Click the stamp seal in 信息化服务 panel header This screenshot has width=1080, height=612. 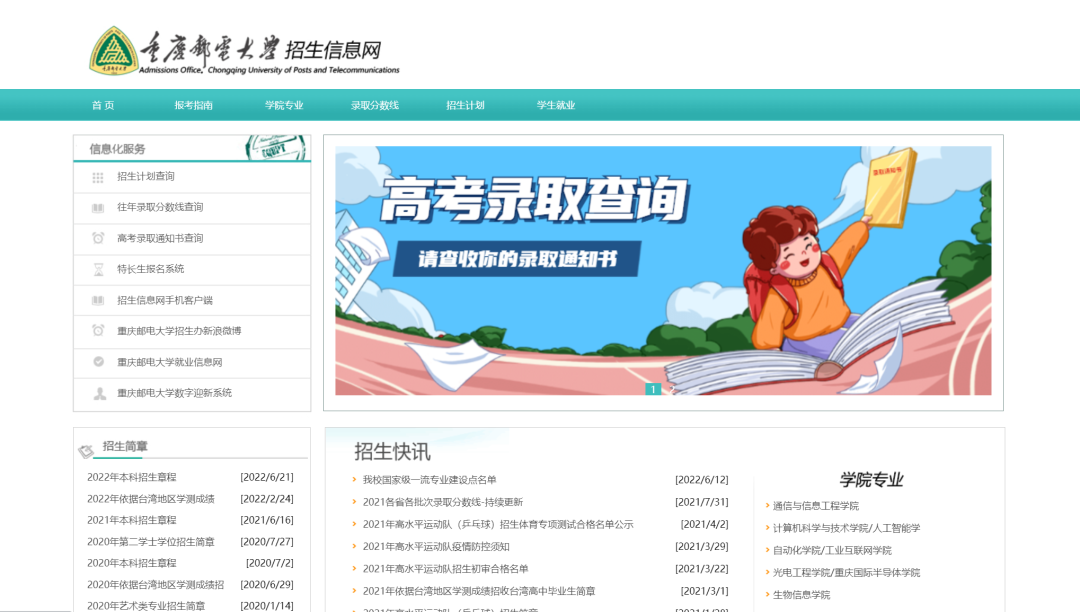[272, 148]
